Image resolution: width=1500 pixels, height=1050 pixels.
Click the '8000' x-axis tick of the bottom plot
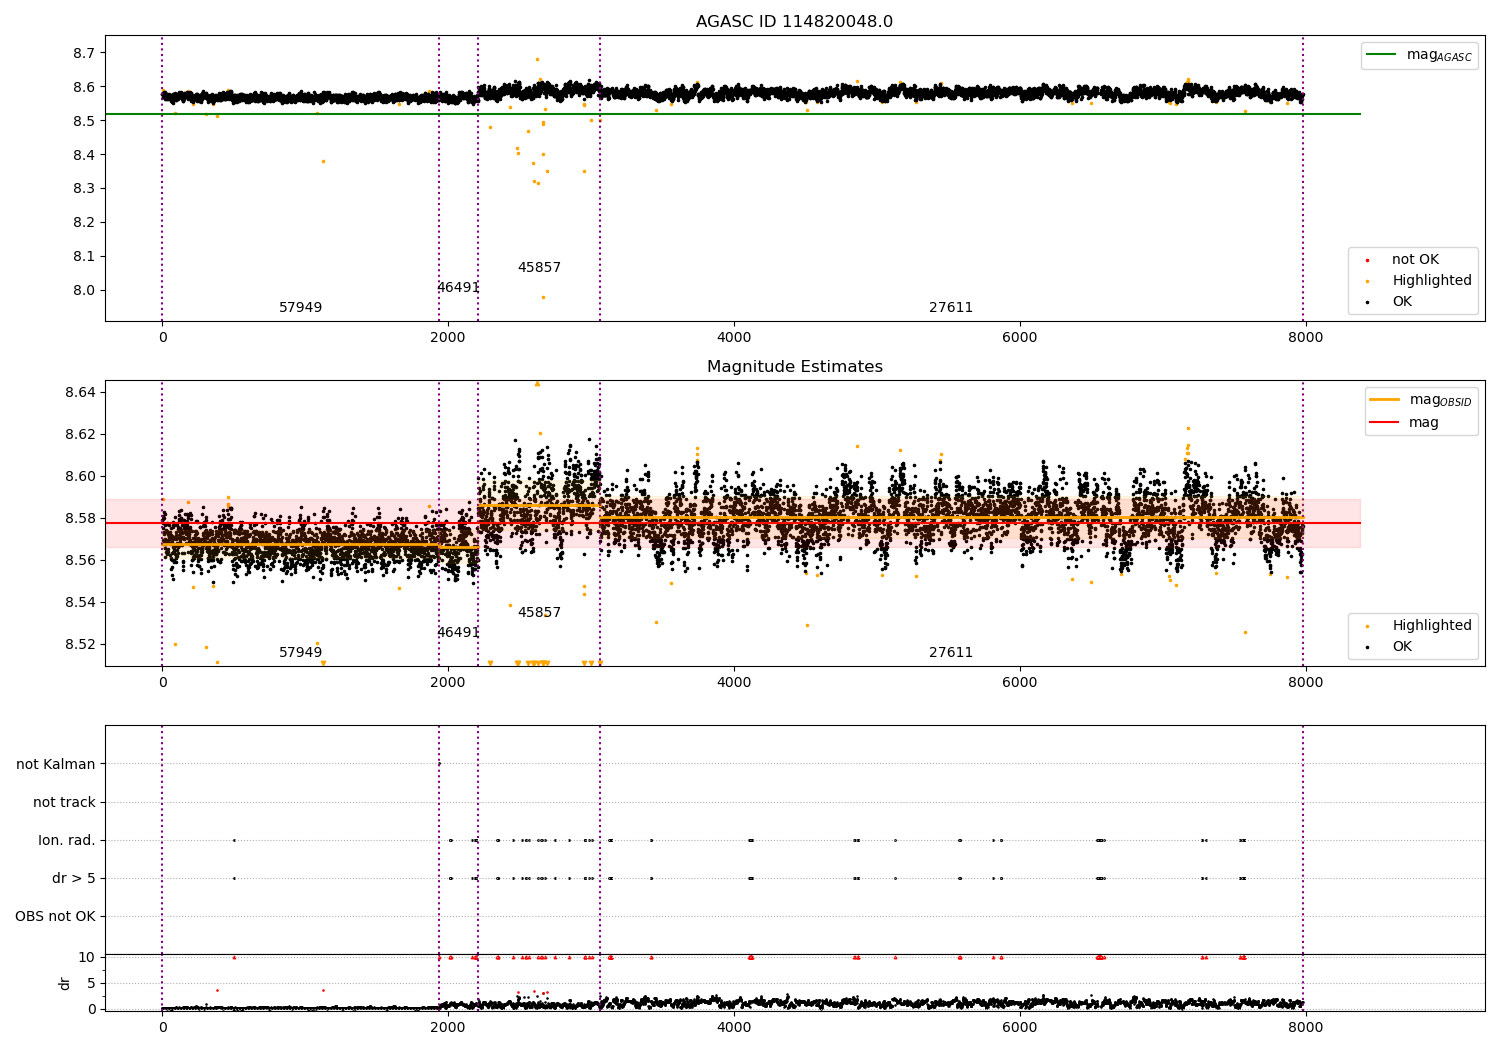point(1305,1028)
